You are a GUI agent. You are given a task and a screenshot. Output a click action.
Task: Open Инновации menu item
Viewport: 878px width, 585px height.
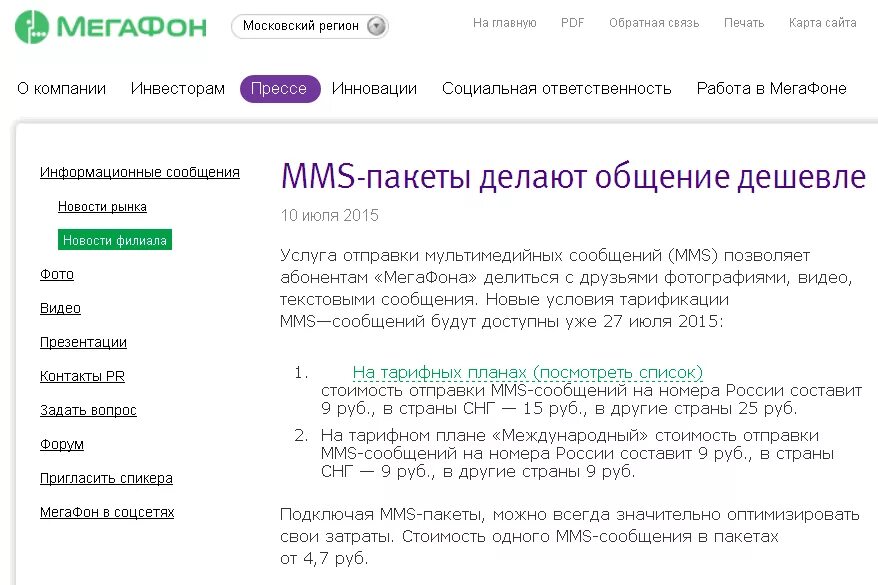coord(374,88)
